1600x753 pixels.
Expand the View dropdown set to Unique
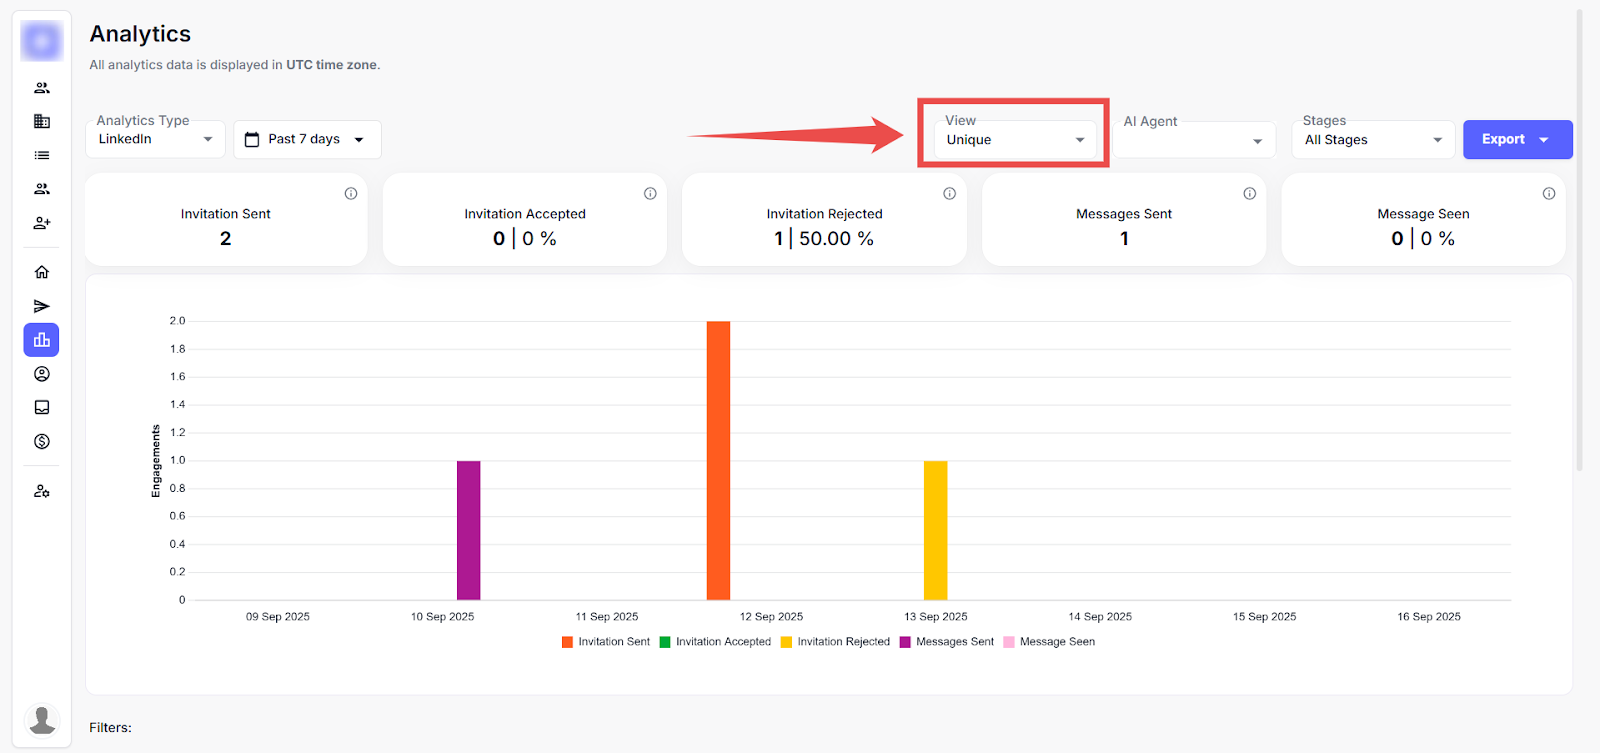pos(1014,140)
